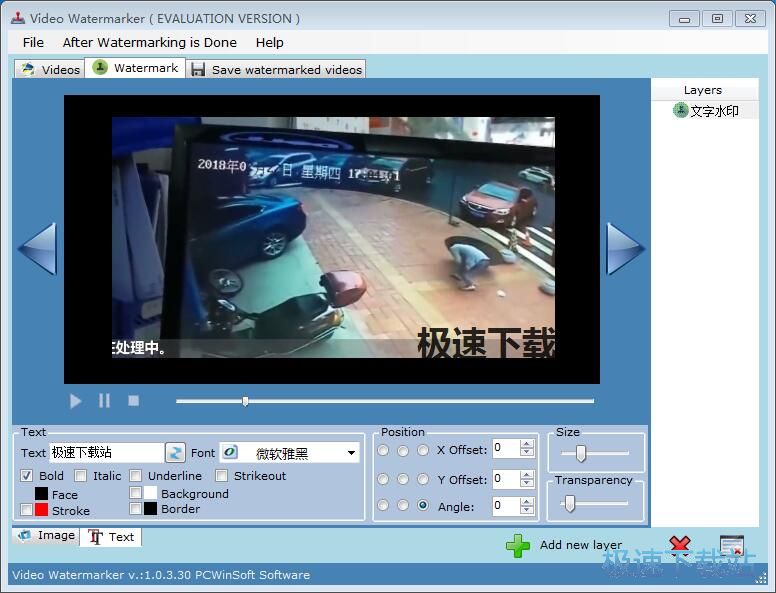Click the status bar version text
This screenshot has width=776, height=593.
pyautogui.click(x=161, y=575)
